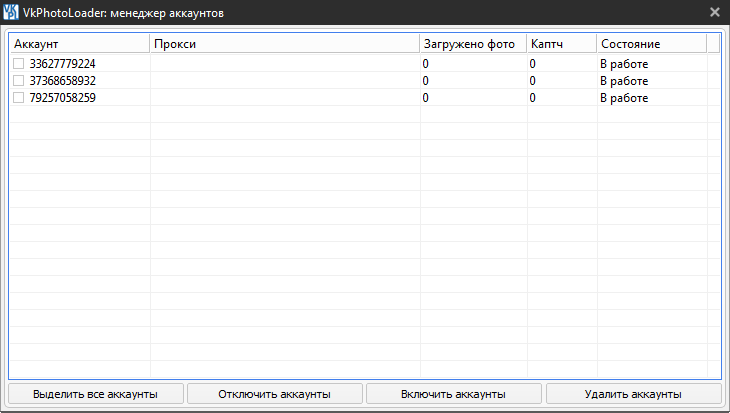Close the account manager window

[715, 12]
